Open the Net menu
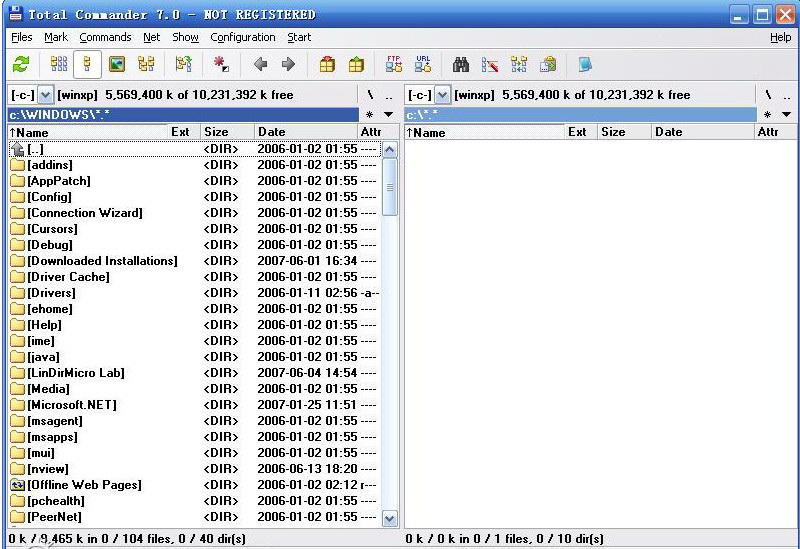Screen dimensions: 800x549 point(152,37)
